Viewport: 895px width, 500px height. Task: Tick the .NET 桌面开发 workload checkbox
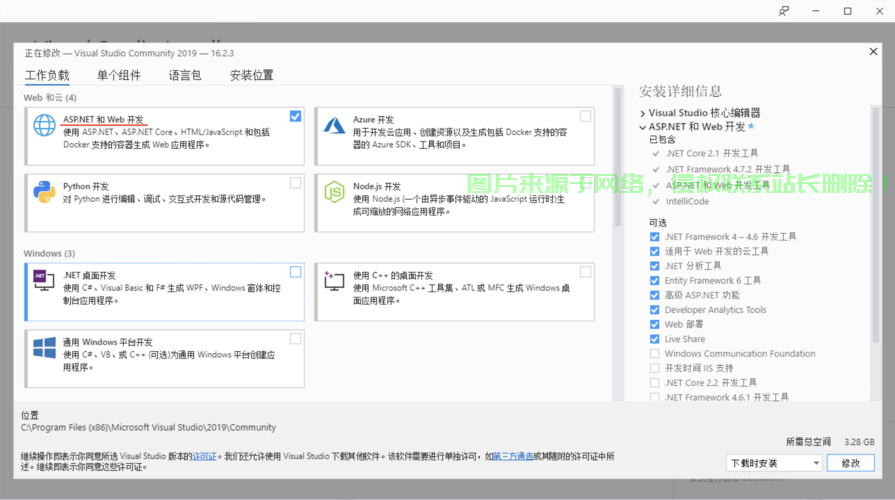pyautogui.click(x=295, y=272)
